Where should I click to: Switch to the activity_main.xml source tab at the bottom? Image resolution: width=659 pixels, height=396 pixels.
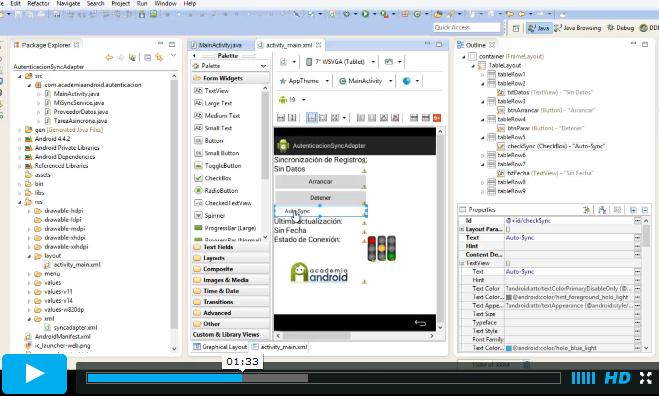279,347
